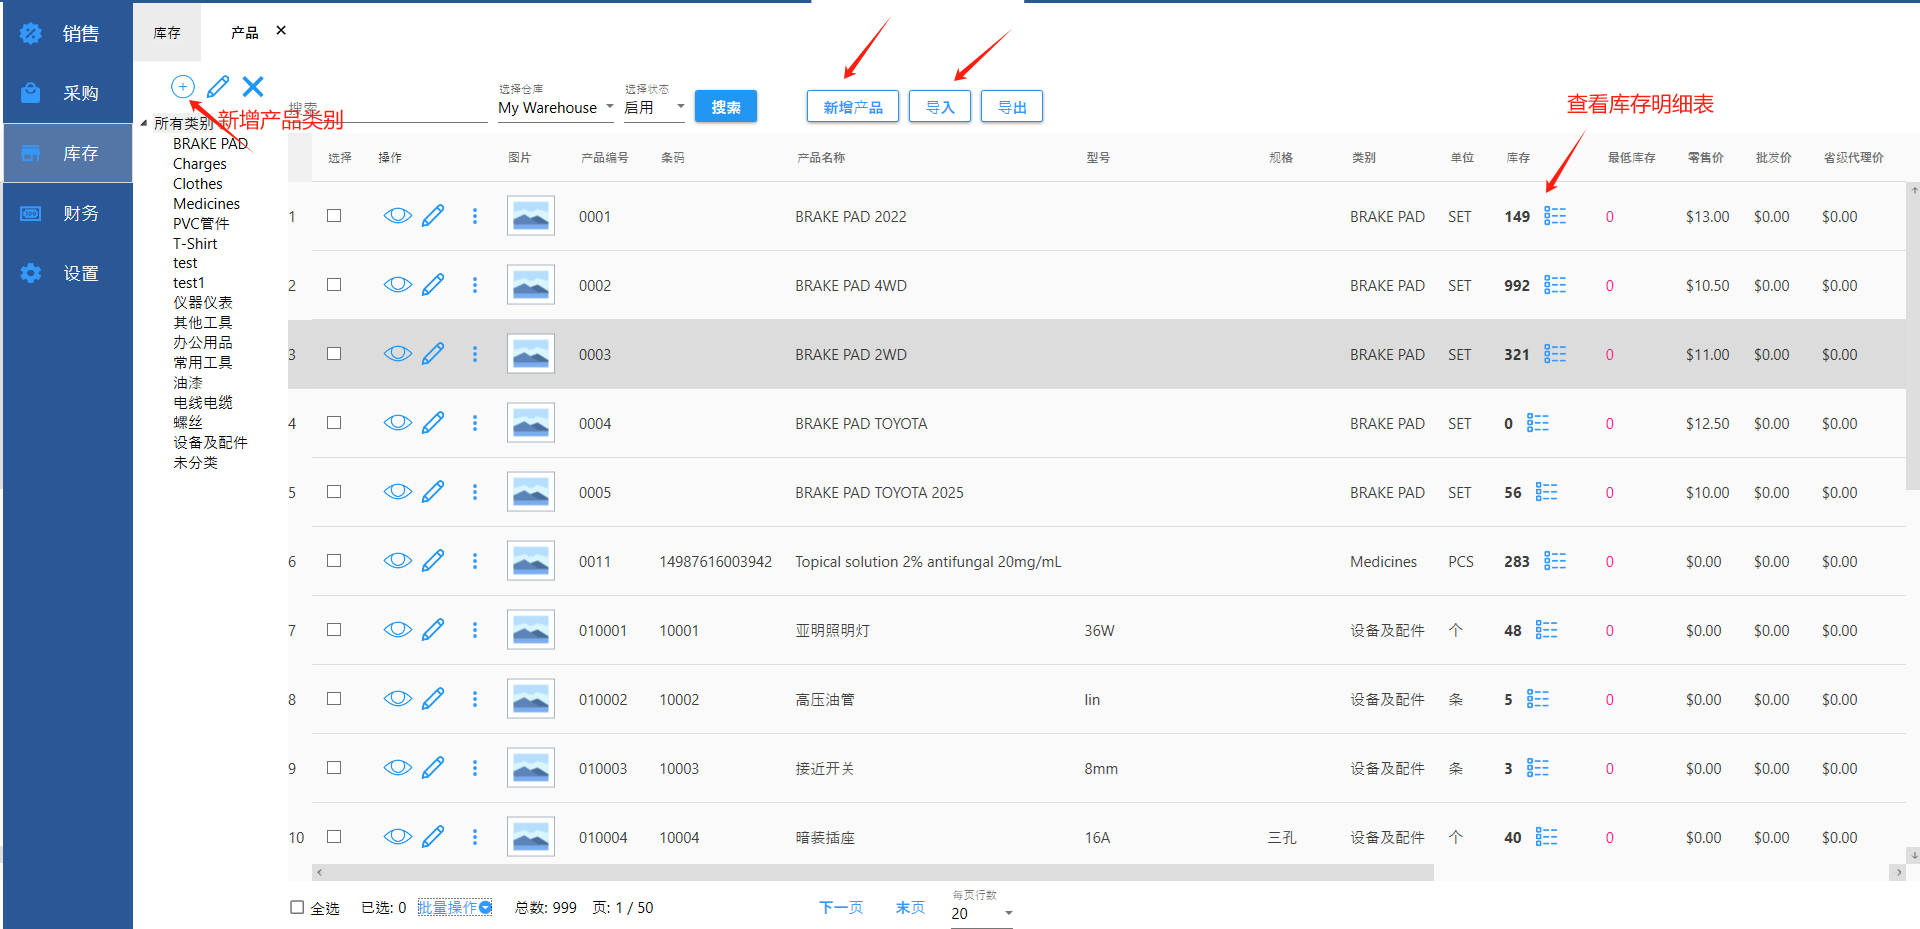The image size is (1920, 929).
Task: Go to next page via 下一页 link
Action: pyautogui.click(x=840, y=907)
